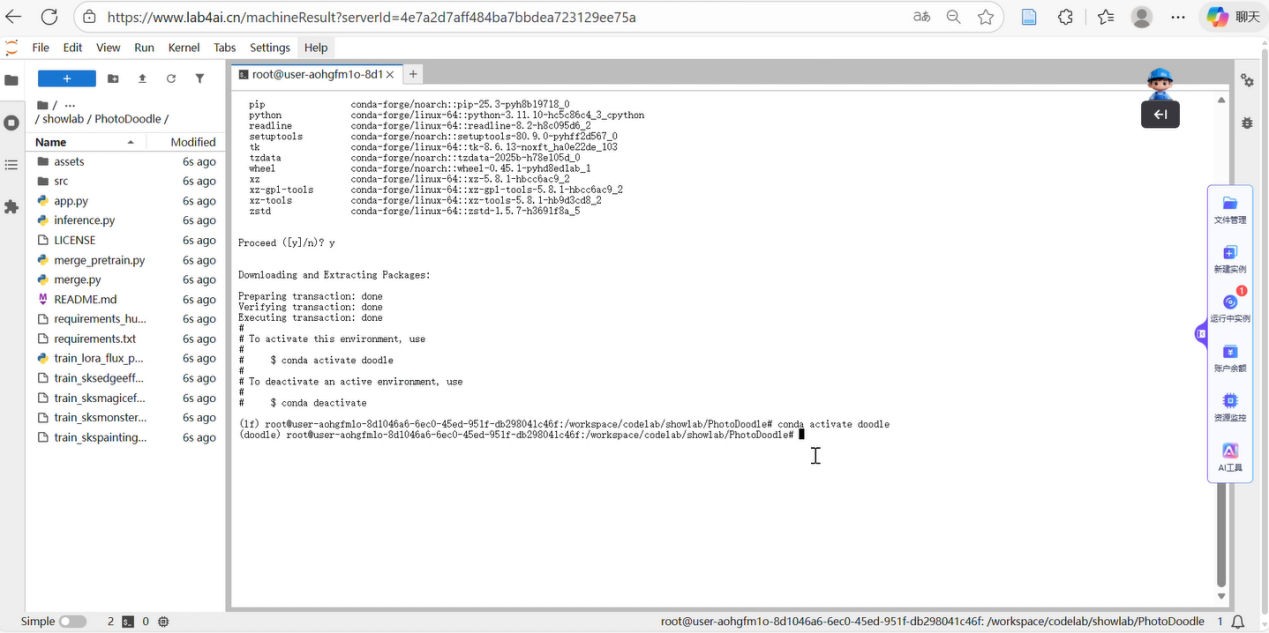
Task: Open the AI工具 panel
Action: tap(1230, 457)
